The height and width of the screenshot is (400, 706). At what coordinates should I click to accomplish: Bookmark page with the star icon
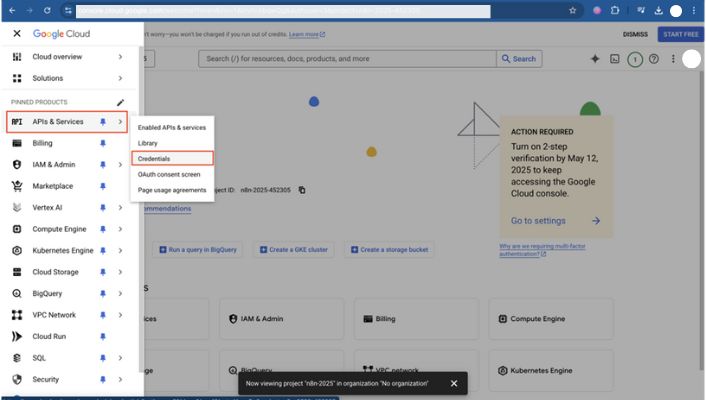click(x=572, y=10)
